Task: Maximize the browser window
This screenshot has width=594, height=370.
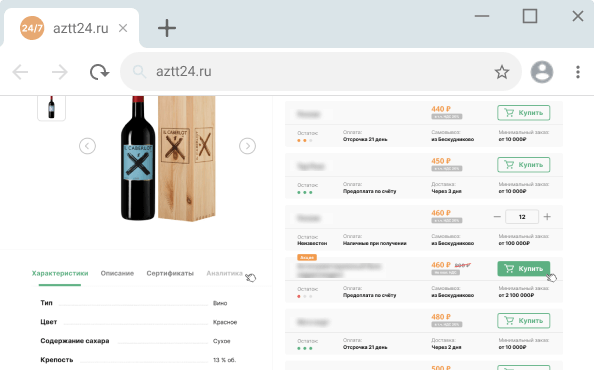Action: (x=530, y=16)
